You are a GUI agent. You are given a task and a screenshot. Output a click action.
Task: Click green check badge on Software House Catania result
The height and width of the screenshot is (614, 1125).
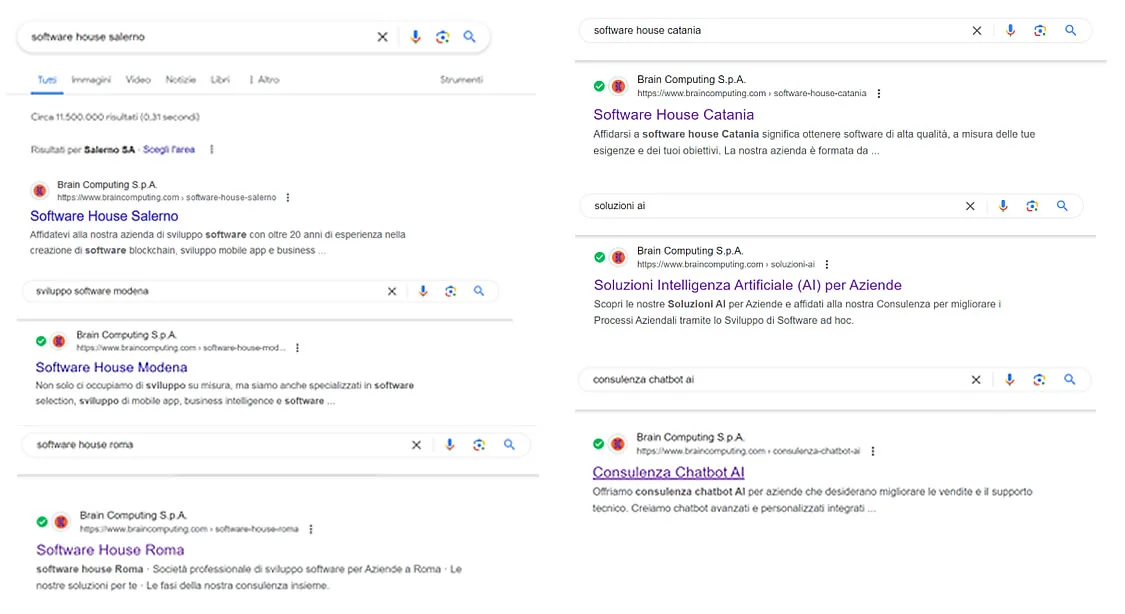(599, 87)
